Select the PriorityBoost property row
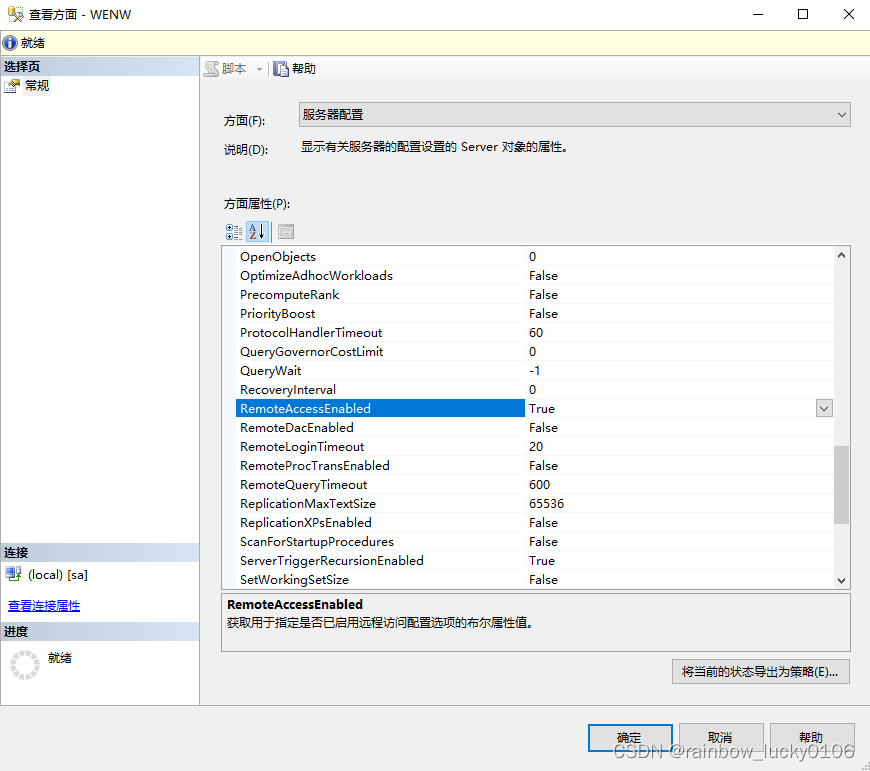The image size is (870, 771). point(535,313)
